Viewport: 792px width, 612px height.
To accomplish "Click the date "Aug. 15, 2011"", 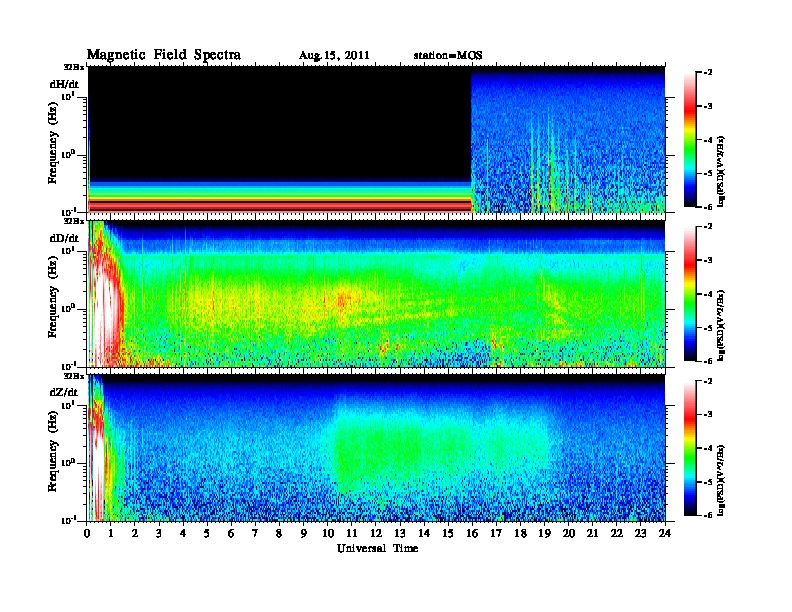I will click(334, 56).
